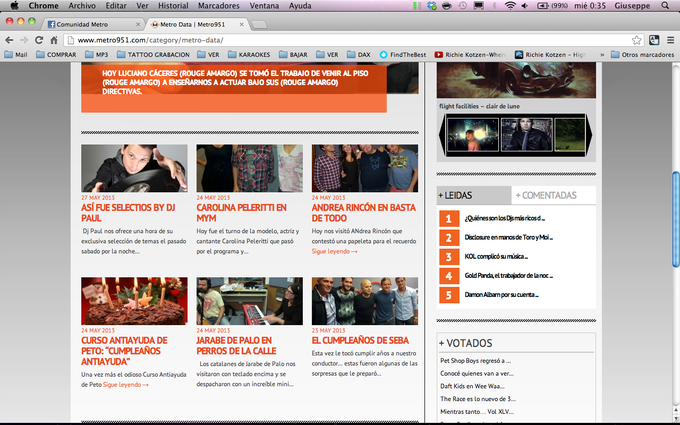Open the BAJAR bookmarks folder
This screenshot has height=425, width=680.
click(x=293, y=55)
